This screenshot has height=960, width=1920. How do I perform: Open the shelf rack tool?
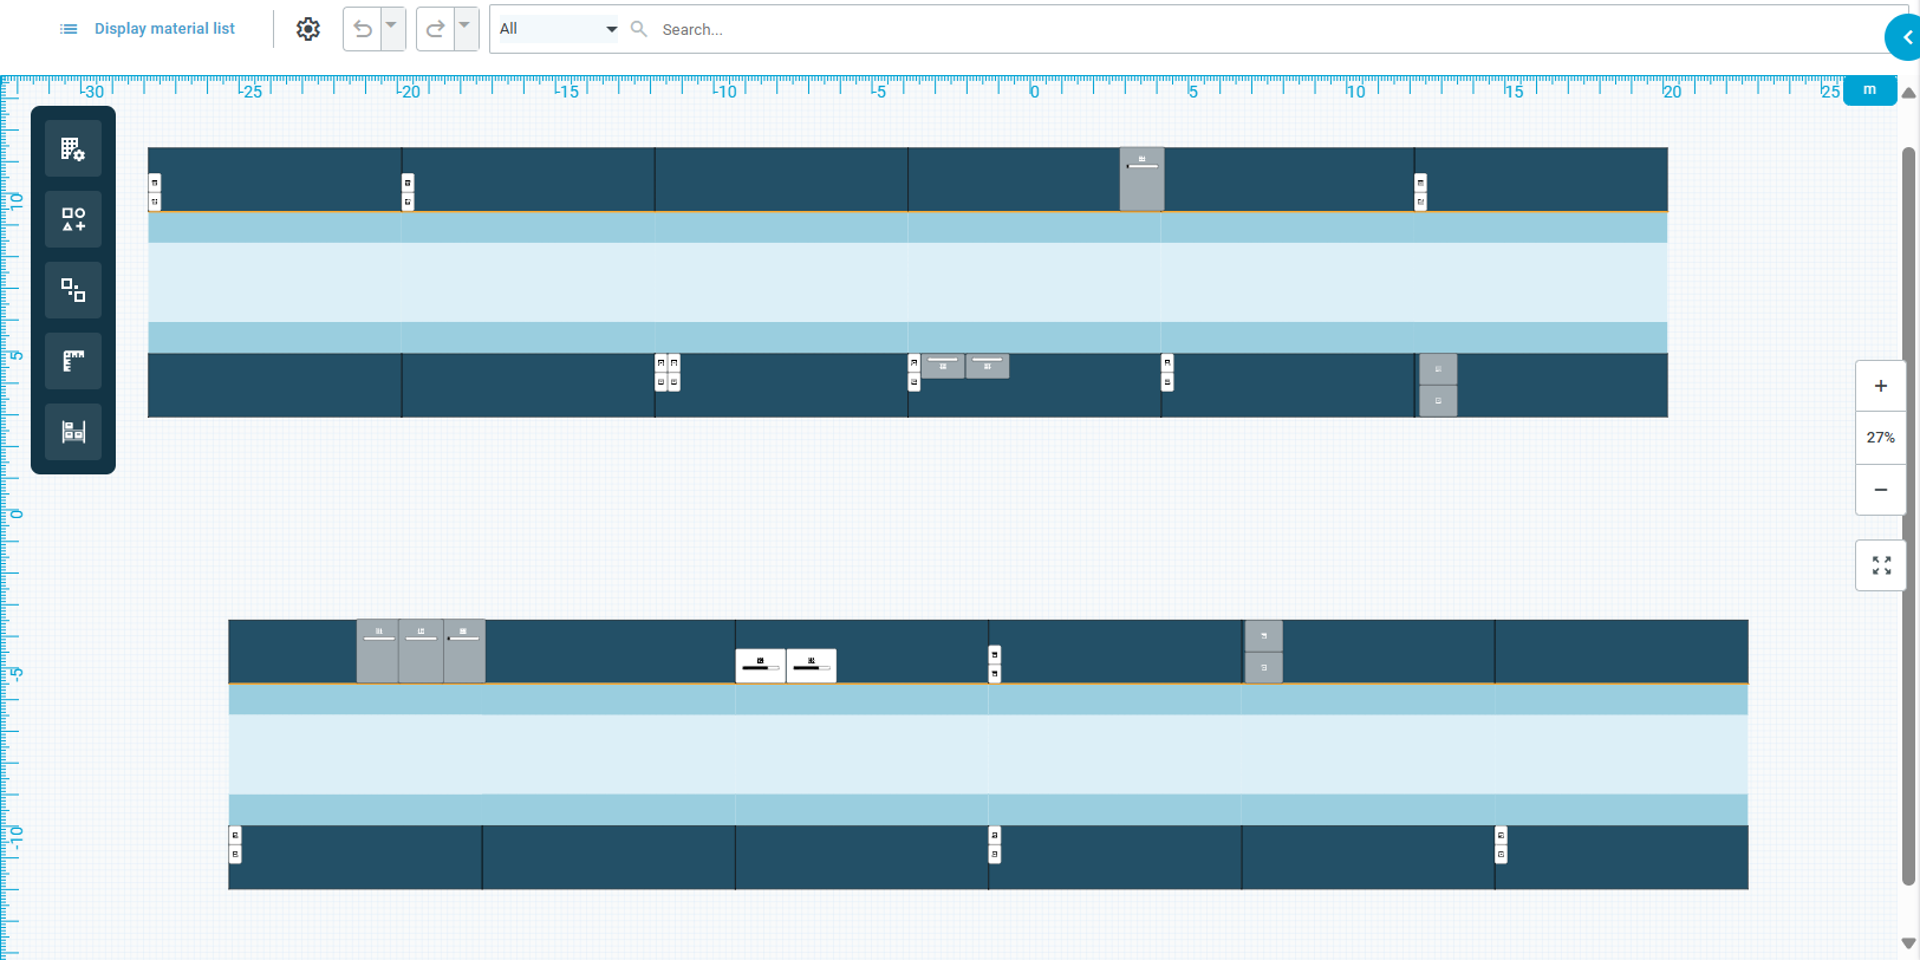pos(73,432)
